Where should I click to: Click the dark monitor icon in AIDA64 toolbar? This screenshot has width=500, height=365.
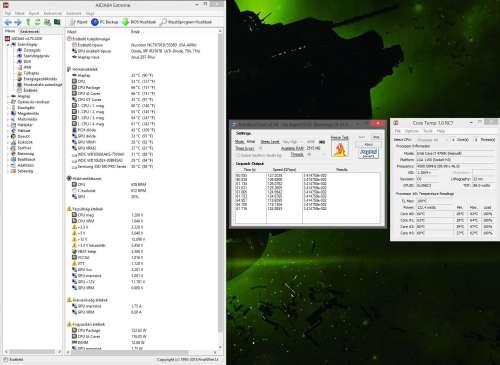click(57, 22)
